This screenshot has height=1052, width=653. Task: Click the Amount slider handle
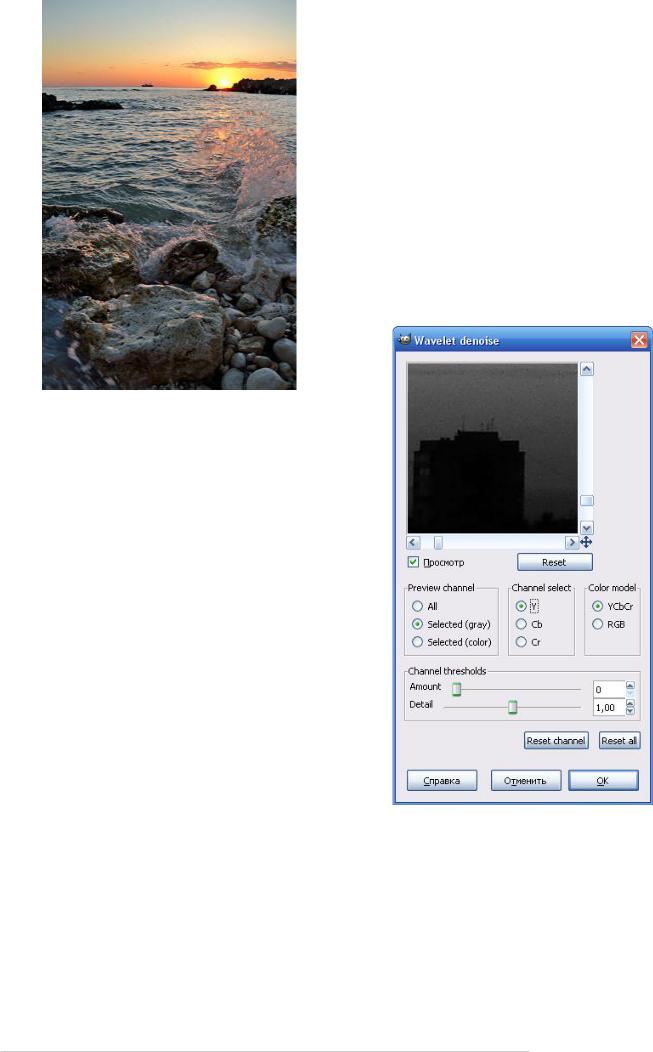456,689
